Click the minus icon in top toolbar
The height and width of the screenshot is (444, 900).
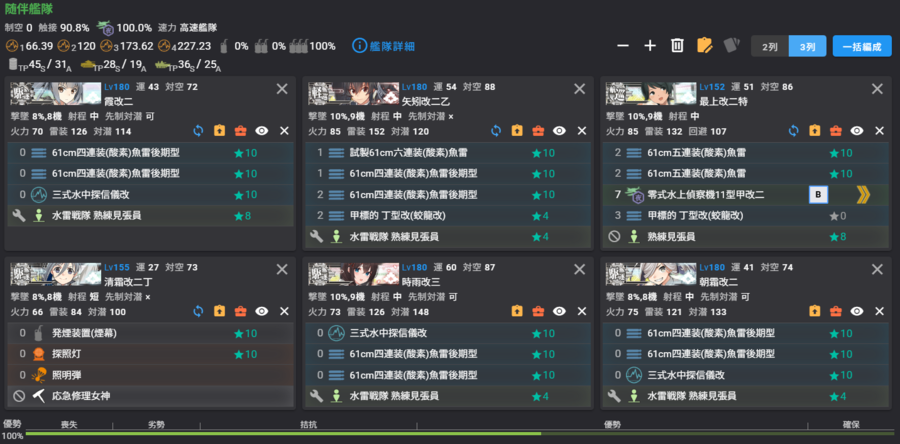click(x=623, y=46)
